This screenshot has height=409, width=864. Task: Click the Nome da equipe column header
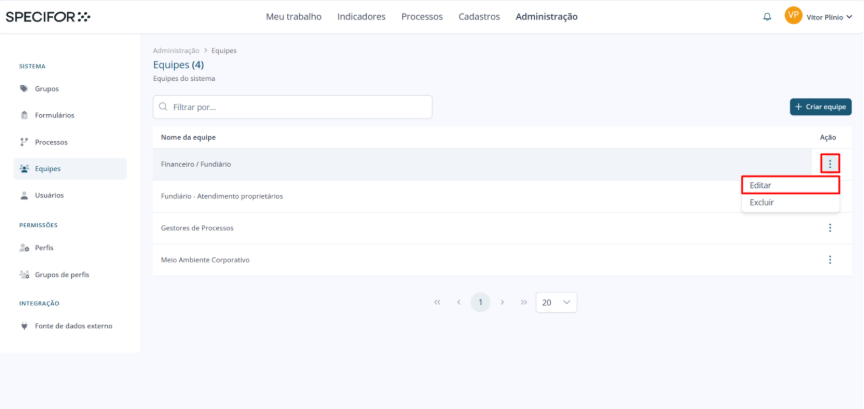pyautogui.click(x=188, y=137)
